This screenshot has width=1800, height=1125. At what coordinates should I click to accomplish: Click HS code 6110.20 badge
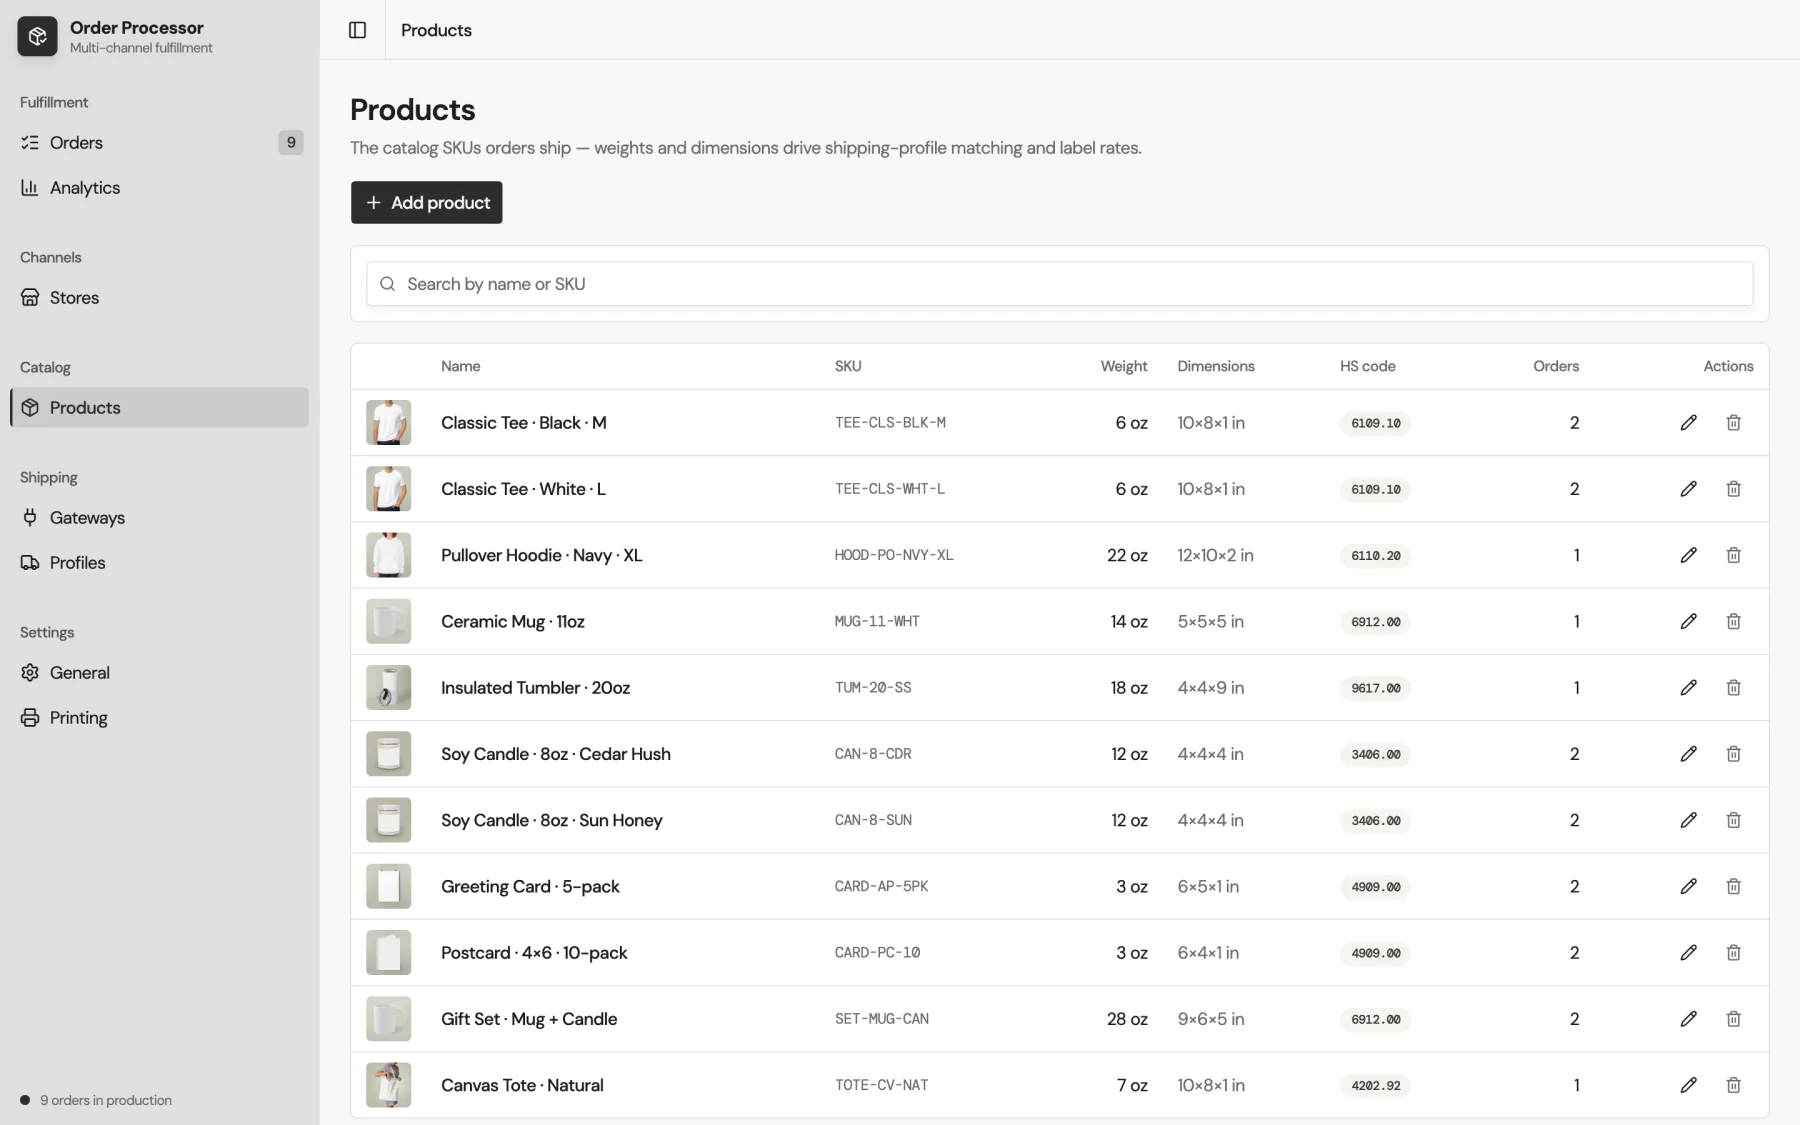(1375, 556)
